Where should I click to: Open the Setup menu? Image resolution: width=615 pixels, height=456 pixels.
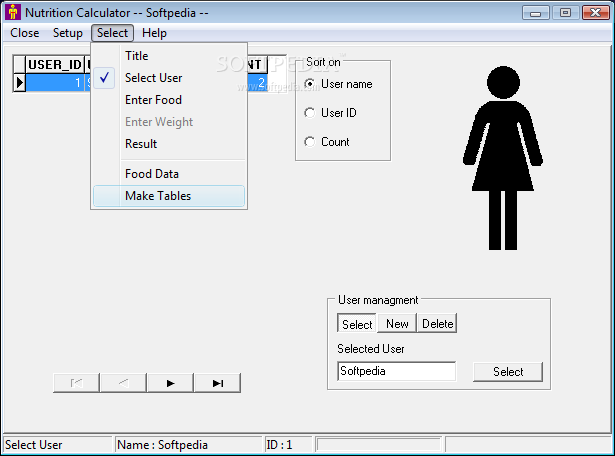pos(68,33)
